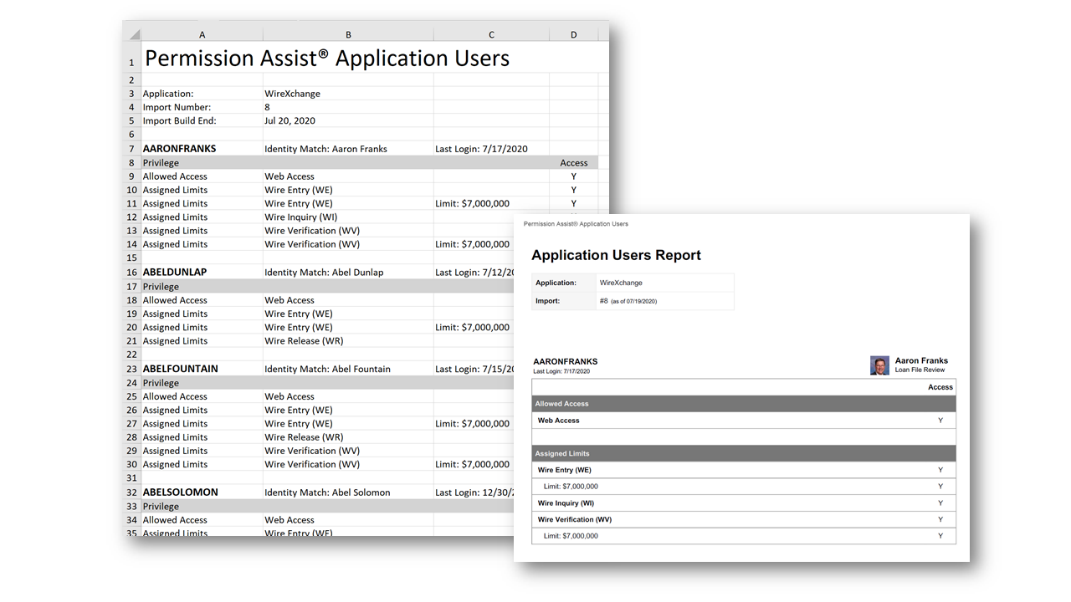
Task: Click 'Wire Entry (WE)' row in the report
Action: (744, 470)
